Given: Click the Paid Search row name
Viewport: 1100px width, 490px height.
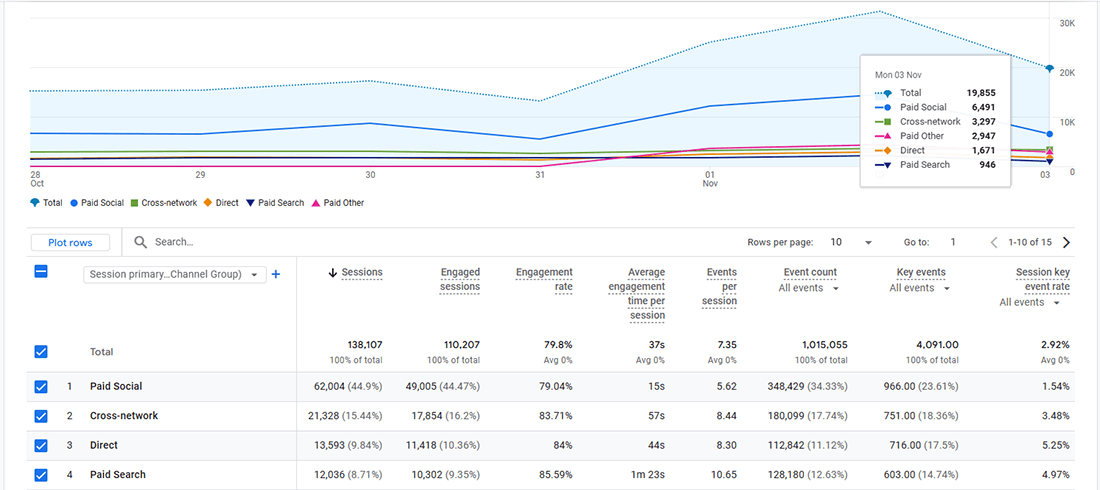Looking at the screenshot, I should click(x=118, y=475).
